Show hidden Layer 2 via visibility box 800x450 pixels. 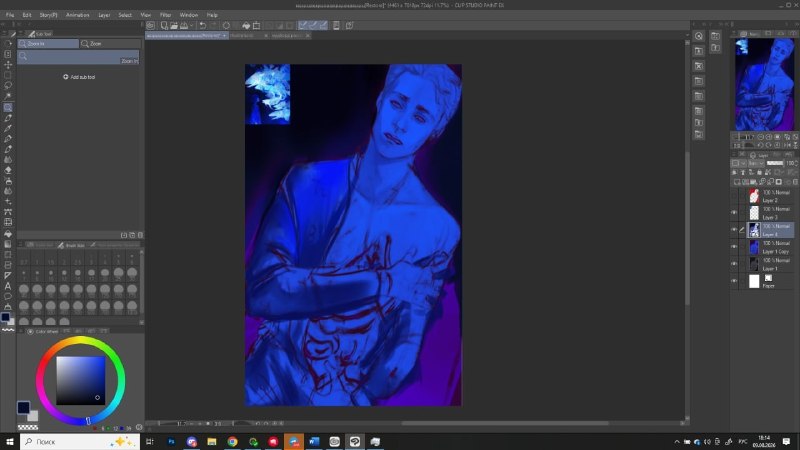coord(734,196)
